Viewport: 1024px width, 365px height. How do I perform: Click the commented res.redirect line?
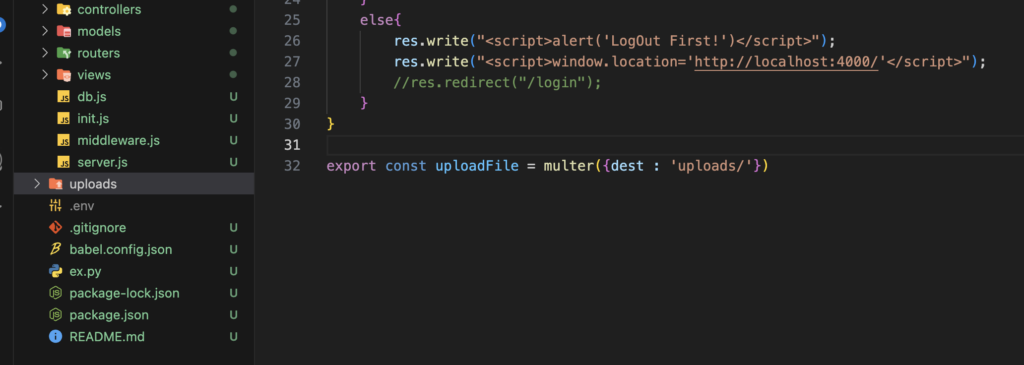point(497,83)
